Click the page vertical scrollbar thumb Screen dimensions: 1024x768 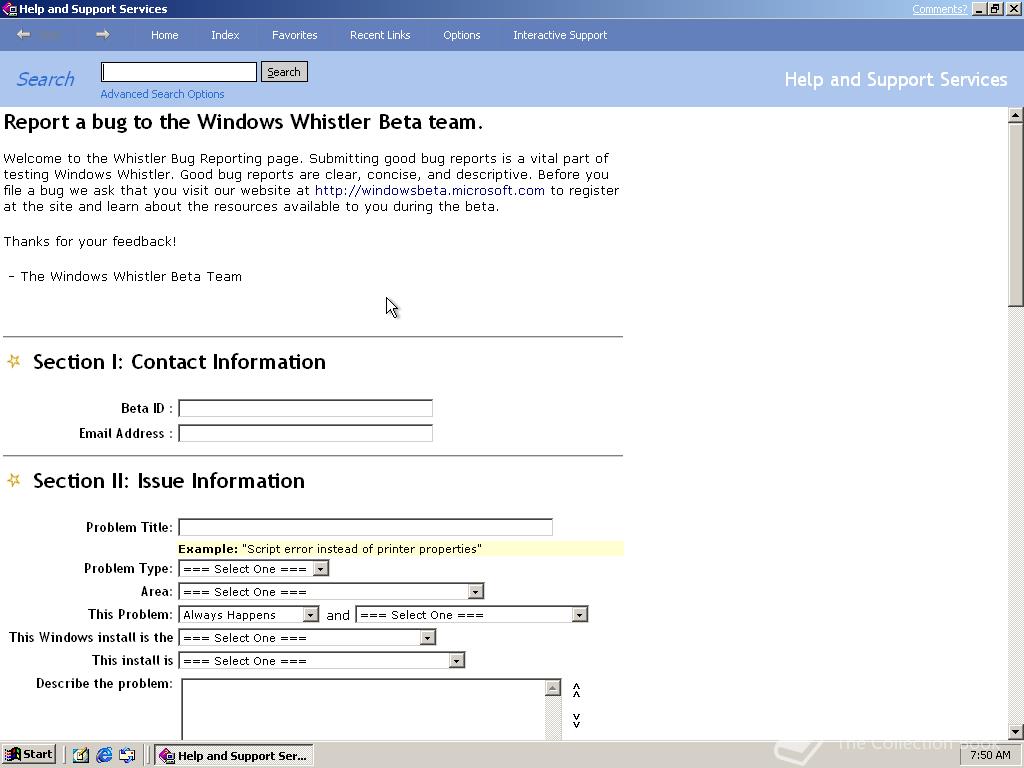click(x=1016, y=214)
